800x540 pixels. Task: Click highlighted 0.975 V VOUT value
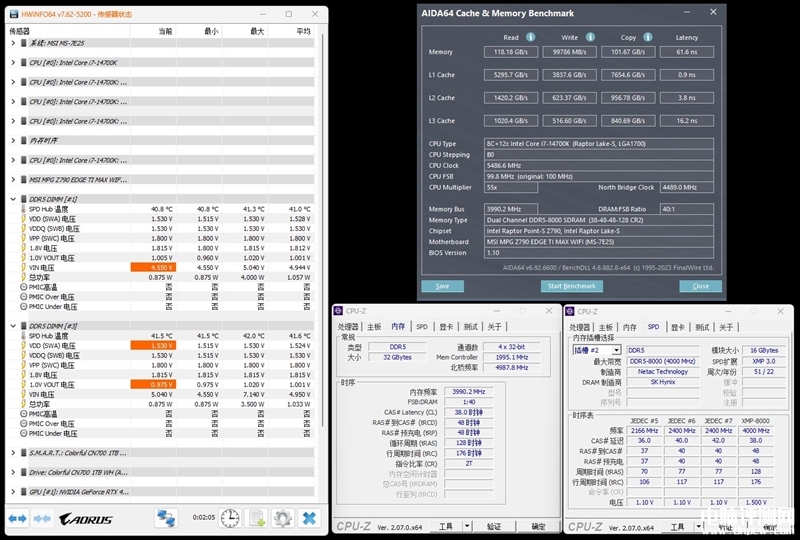pyautogui.click(x=154, y=384)
